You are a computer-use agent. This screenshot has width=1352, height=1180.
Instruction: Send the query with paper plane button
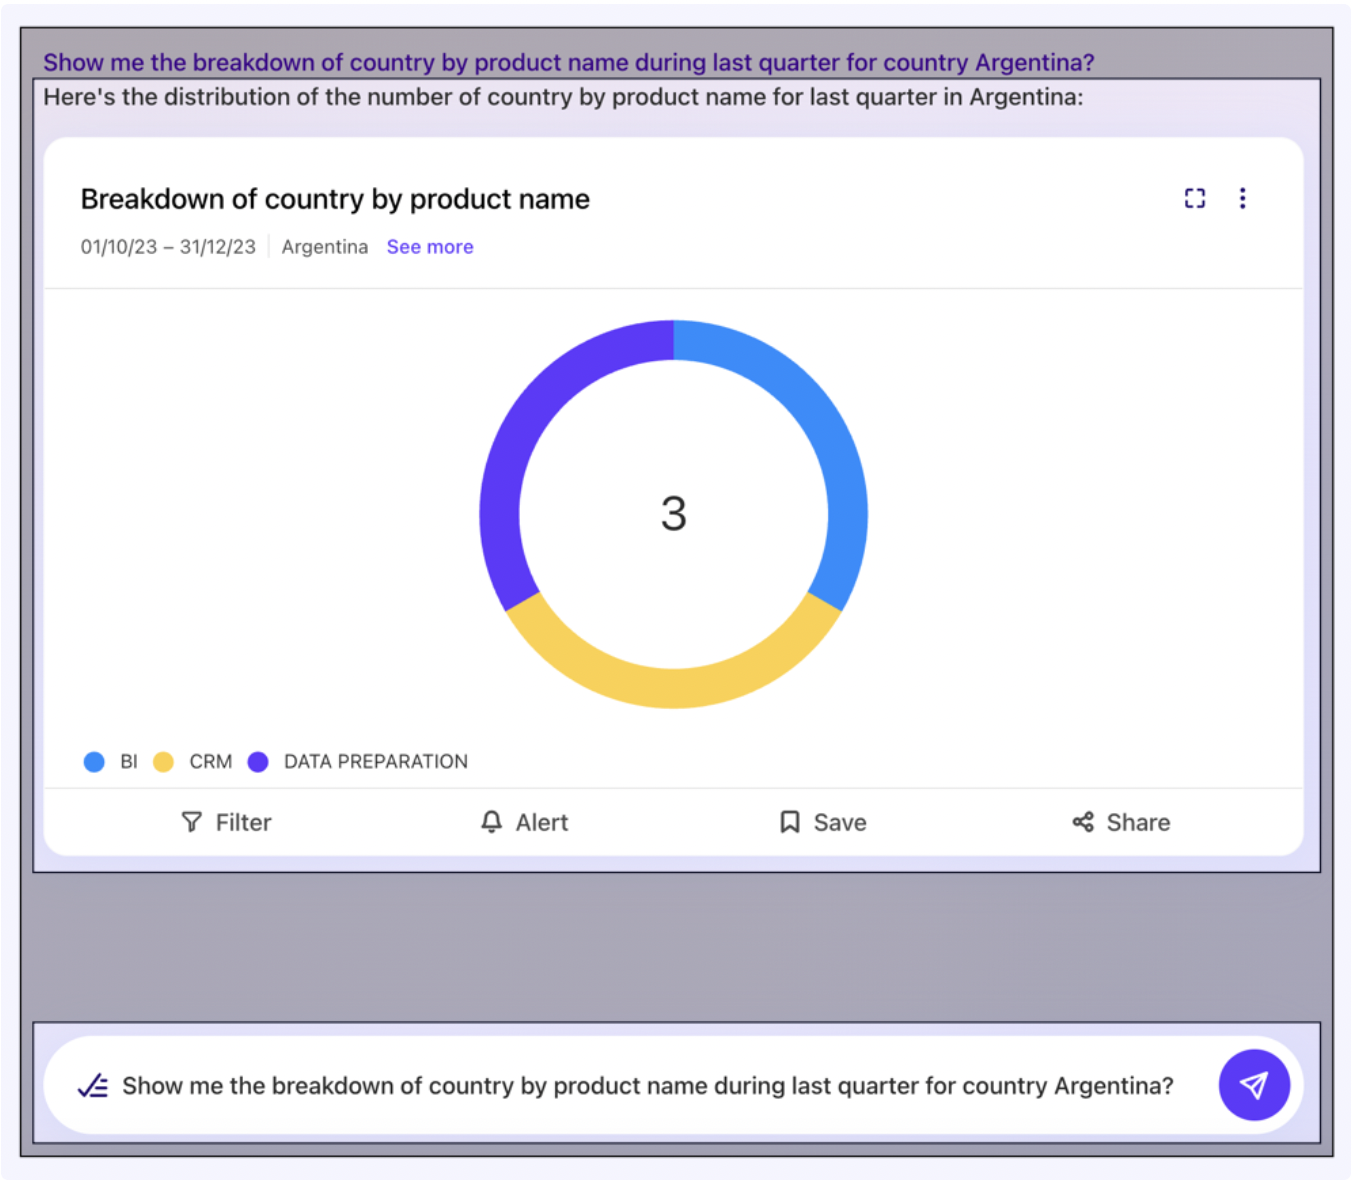(1254, 1085)
